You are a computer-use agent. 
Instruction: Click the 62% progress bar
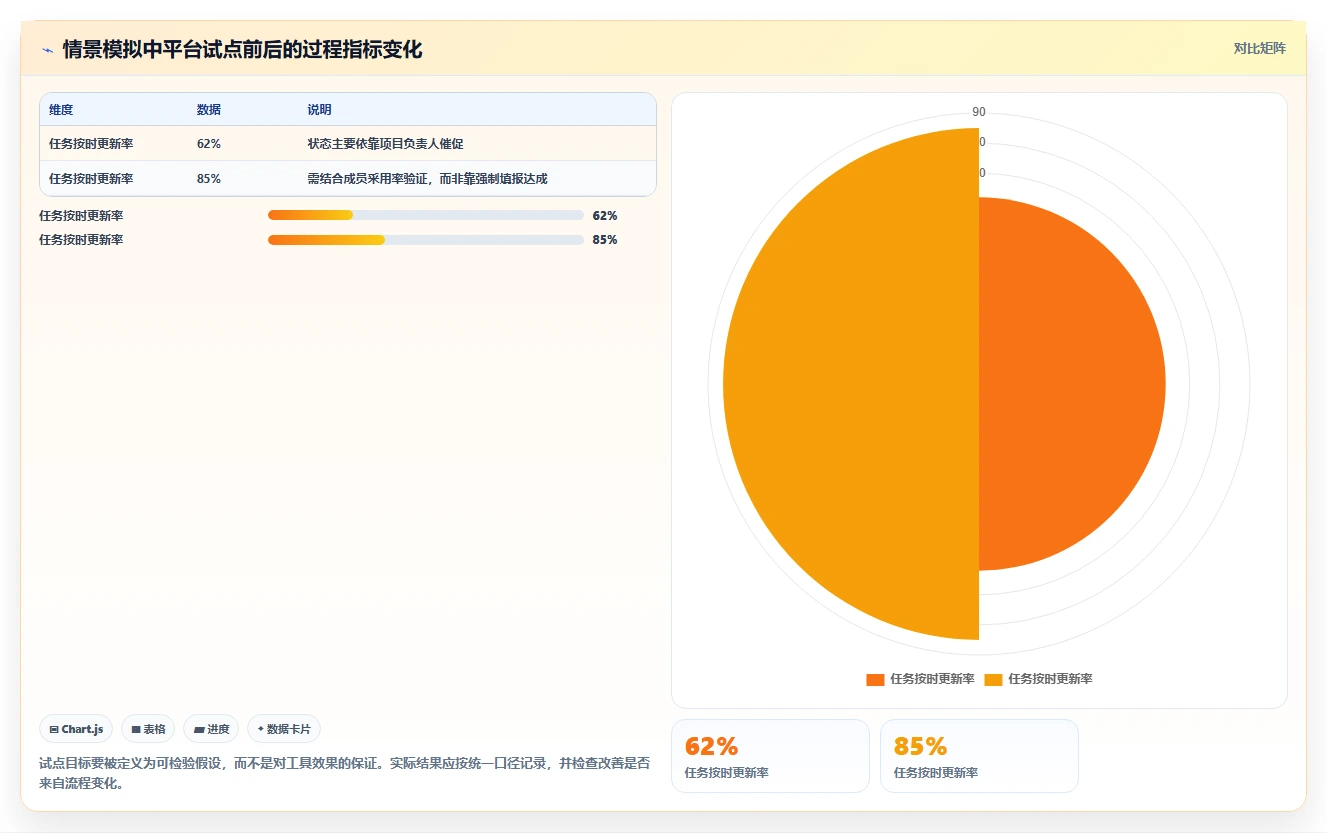[426, 215]
